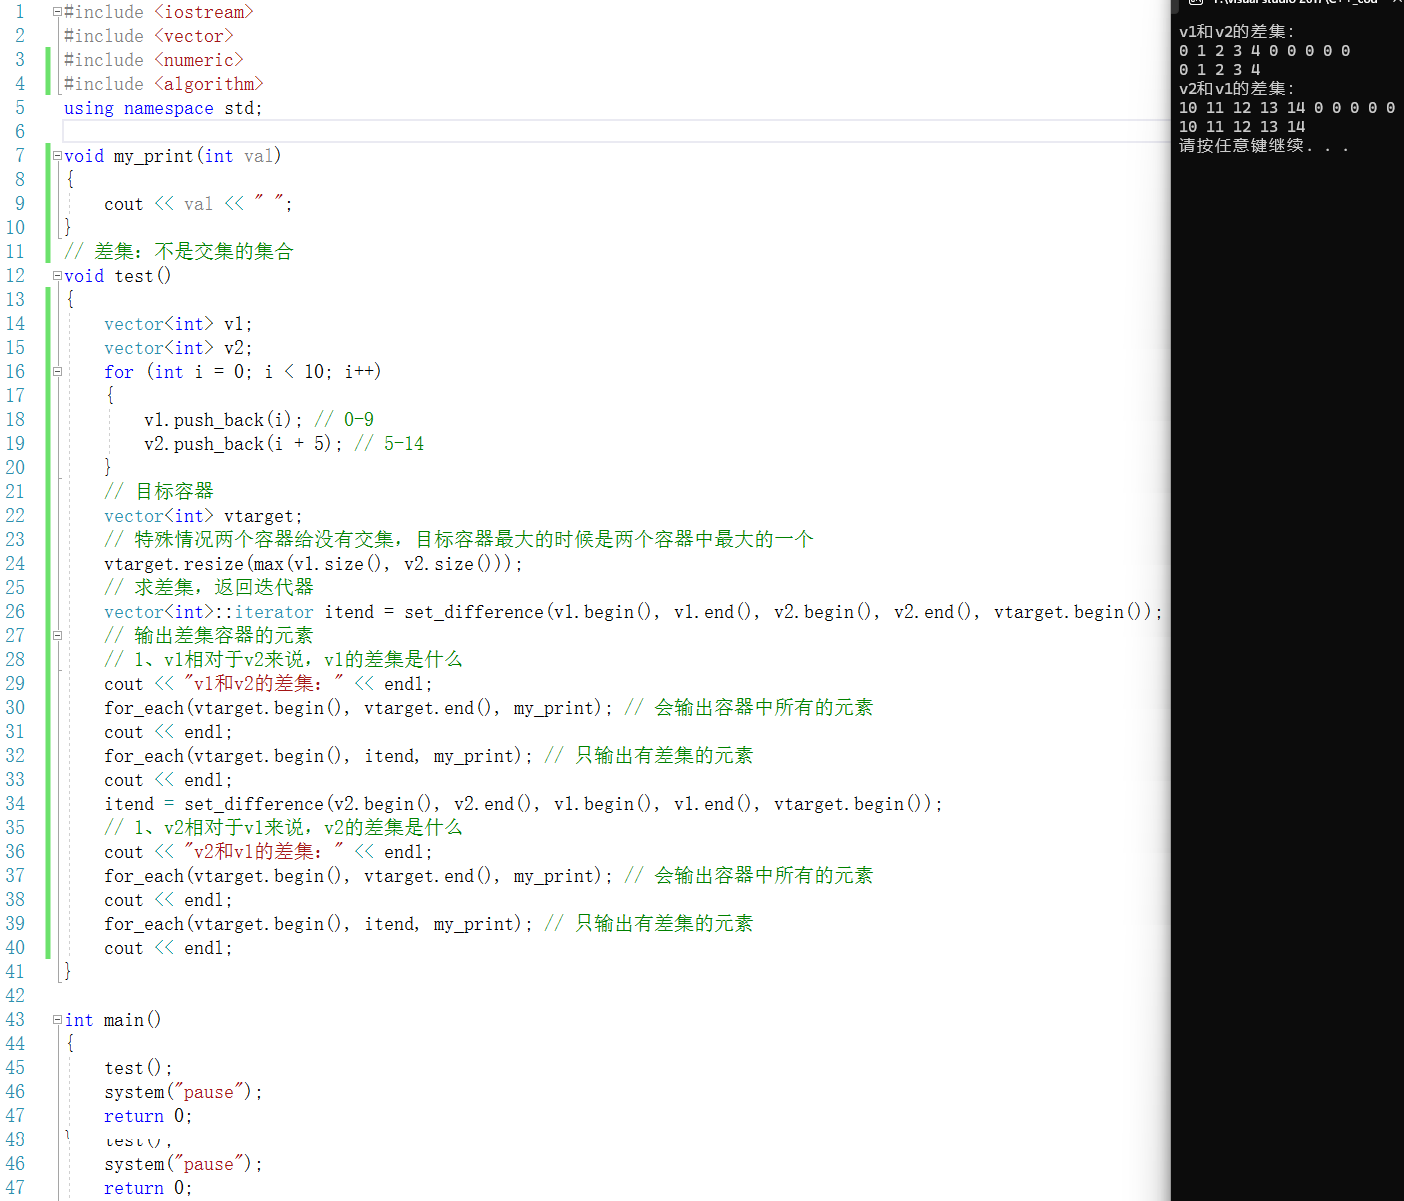The width and height of the screenshot is (1404, 1201).
Task: Collapse the void test() function fold marker
Action: [x=57, y=276]
